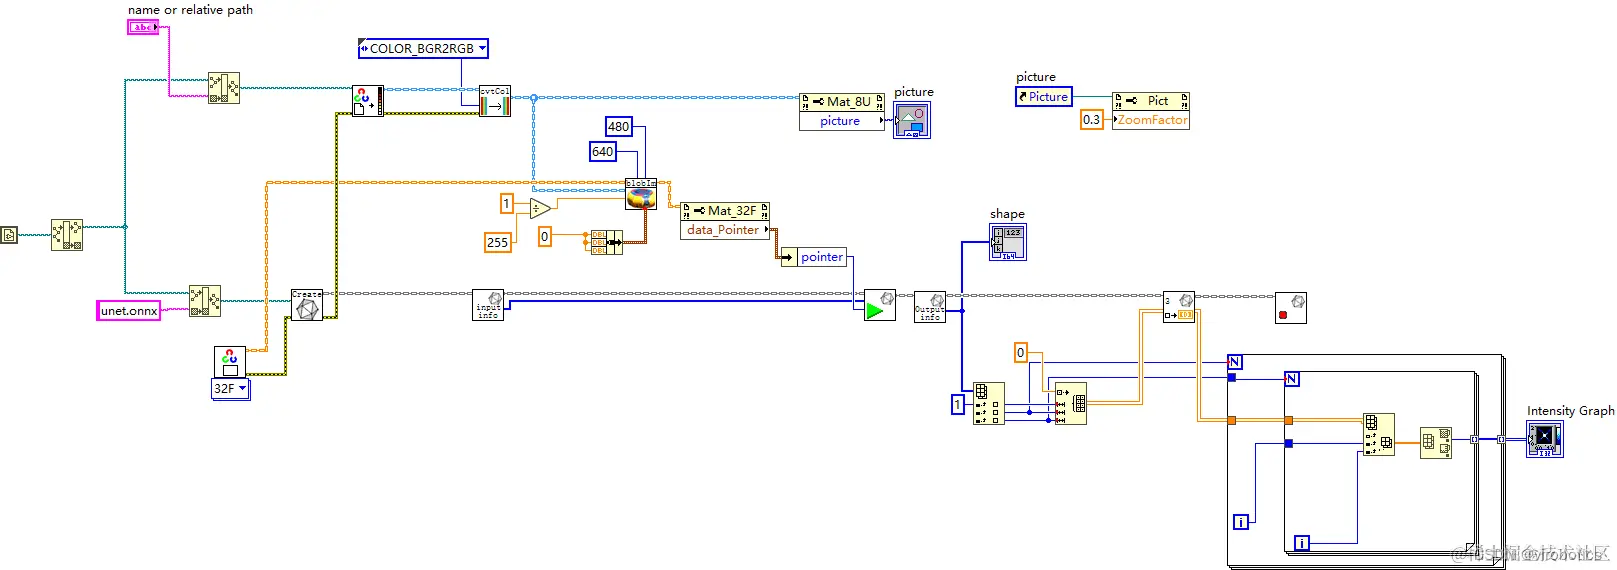Select the cvtColor conversion node
This screenshot has width=1617, height=570.
click(x=495, y=101)
